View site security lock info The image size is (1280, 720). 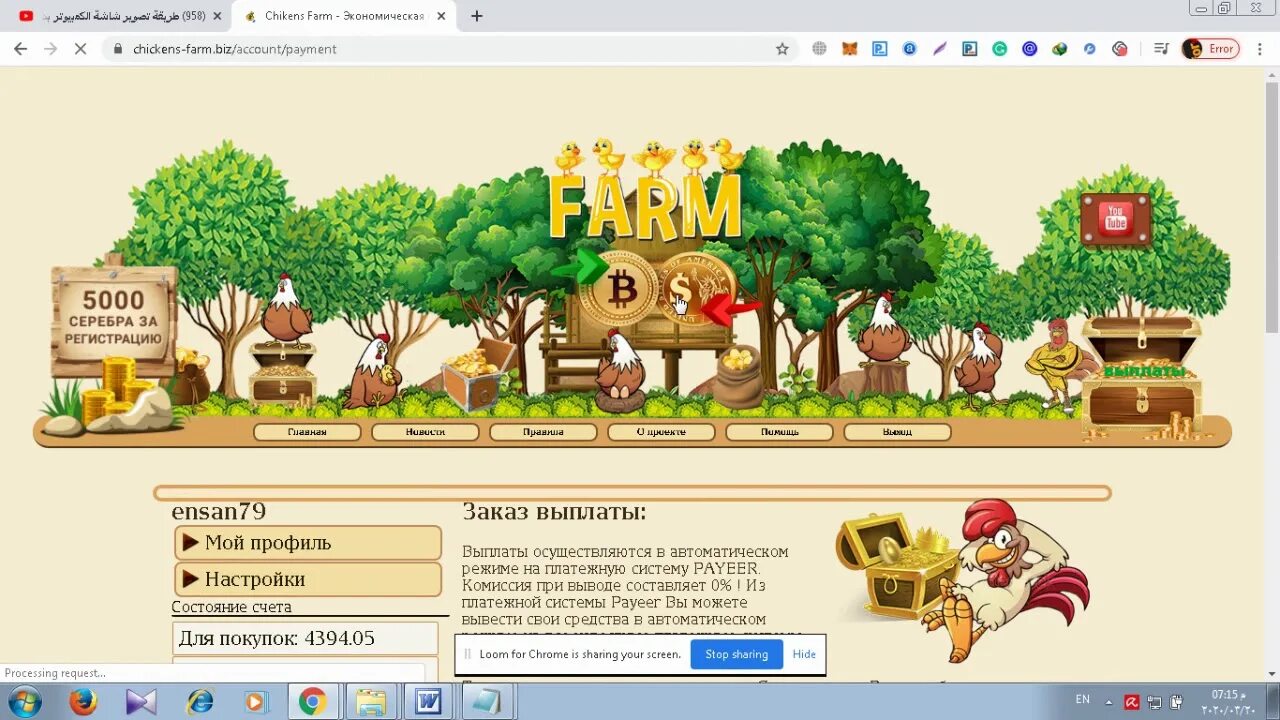(118, 48)
